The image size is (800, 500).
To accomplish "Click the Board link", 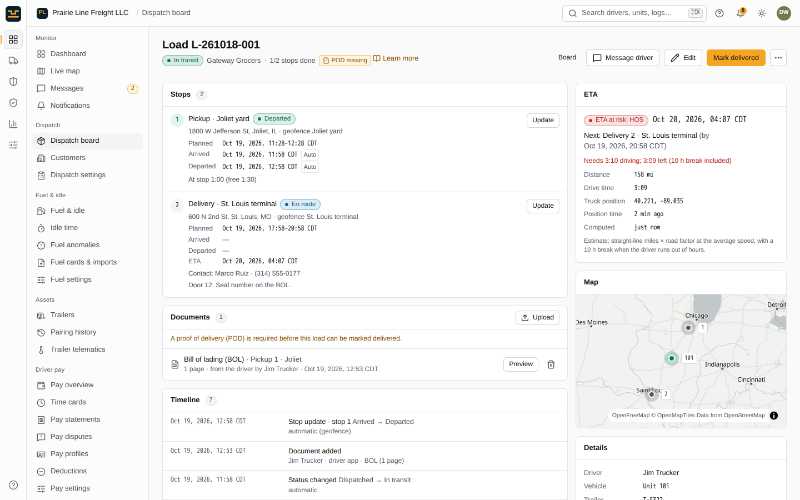I will (567, 58).
